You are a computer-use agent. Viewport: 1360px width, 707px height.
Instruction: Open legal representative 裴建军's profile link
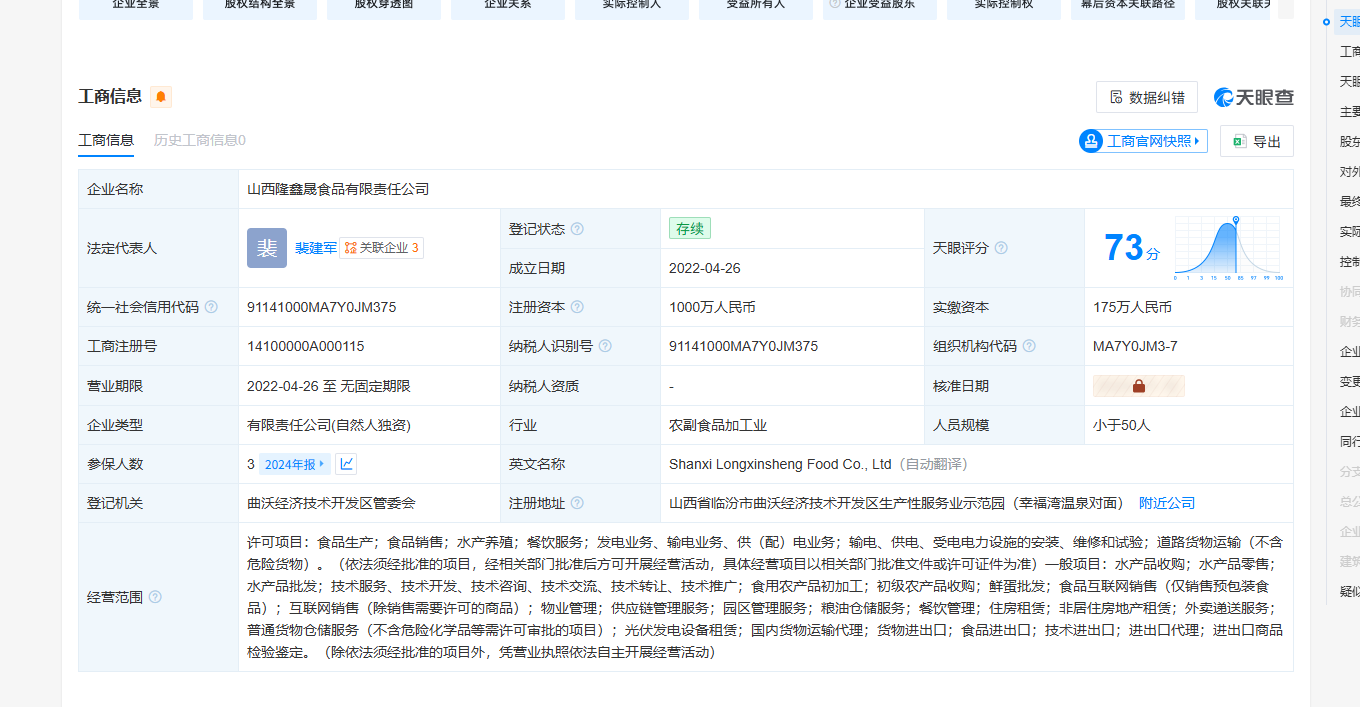click(x=315, y=248)
